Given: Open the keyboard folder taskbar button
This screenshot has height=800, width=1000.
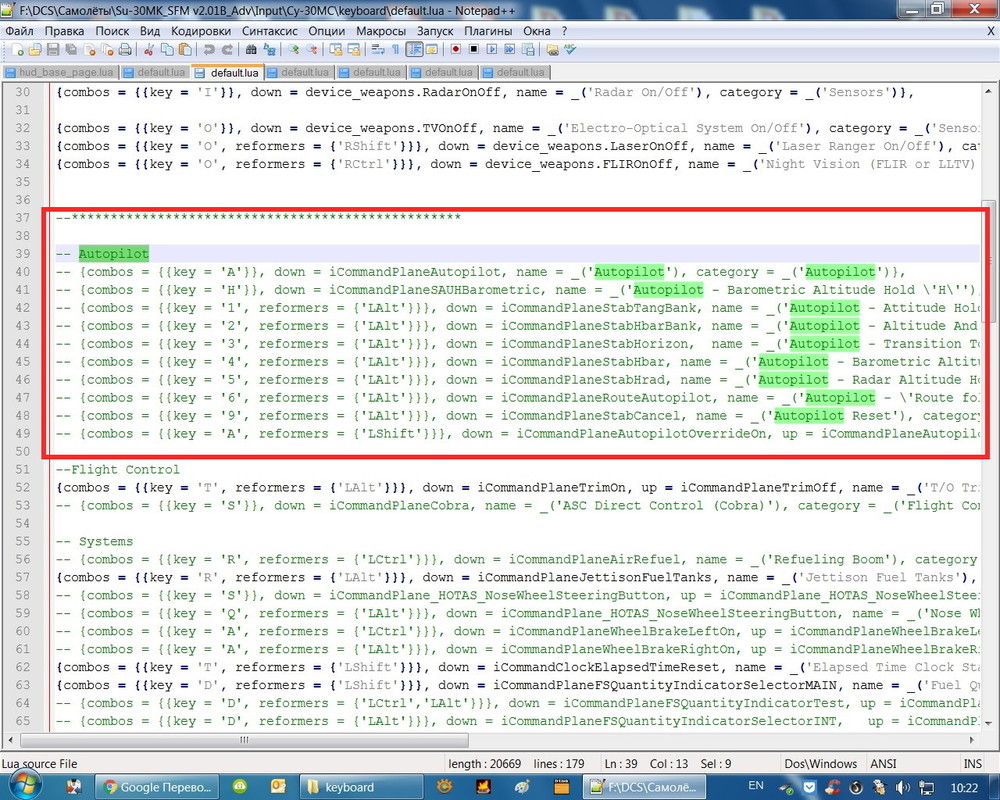Looking at the screenshot, I should tap(360, 787).
